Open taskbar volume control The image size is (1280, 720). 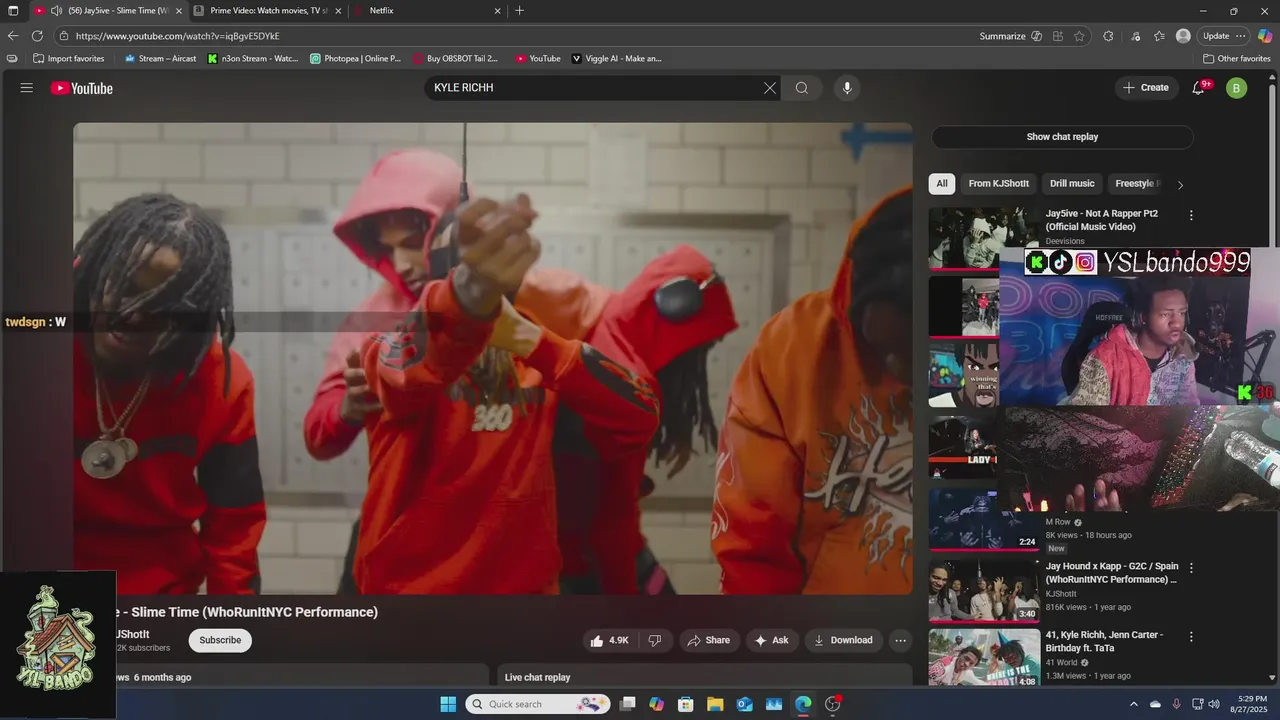pos(1213,704)
